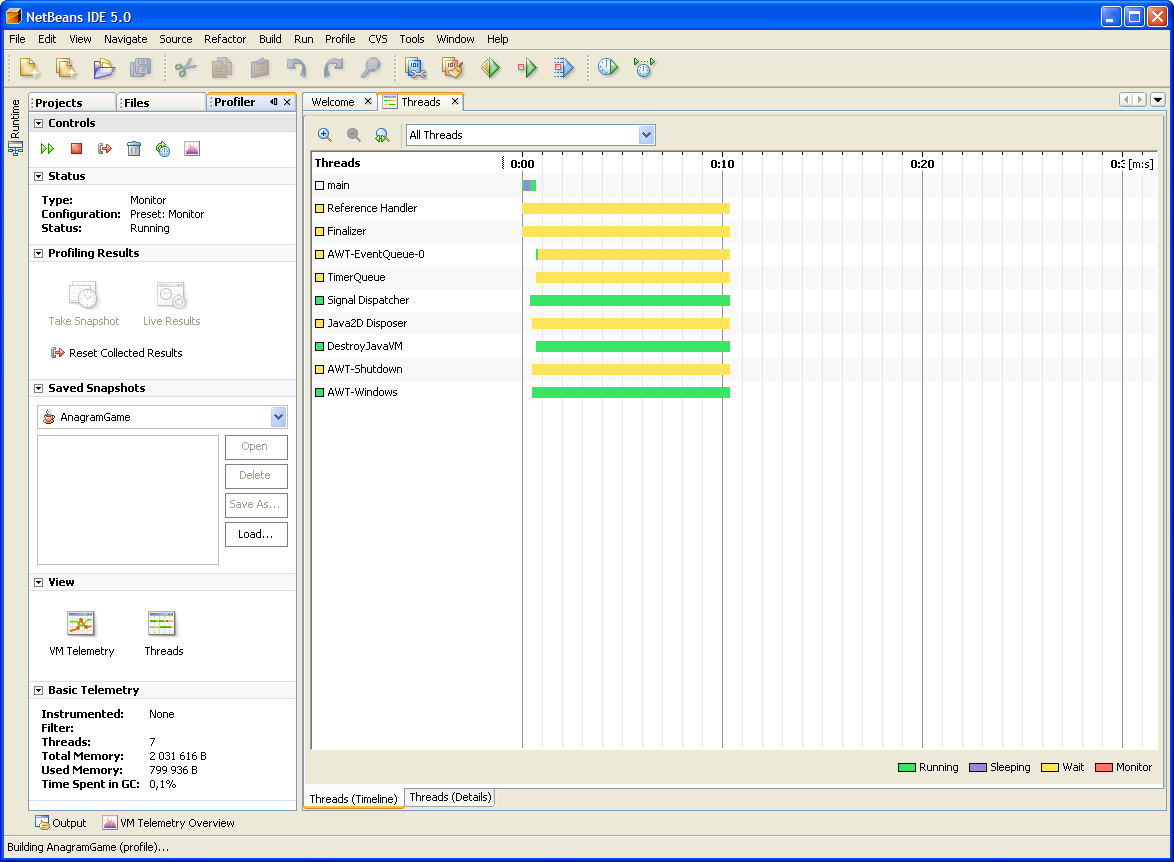
Task: Open the Refactor menu
Action: coord(225,39)
